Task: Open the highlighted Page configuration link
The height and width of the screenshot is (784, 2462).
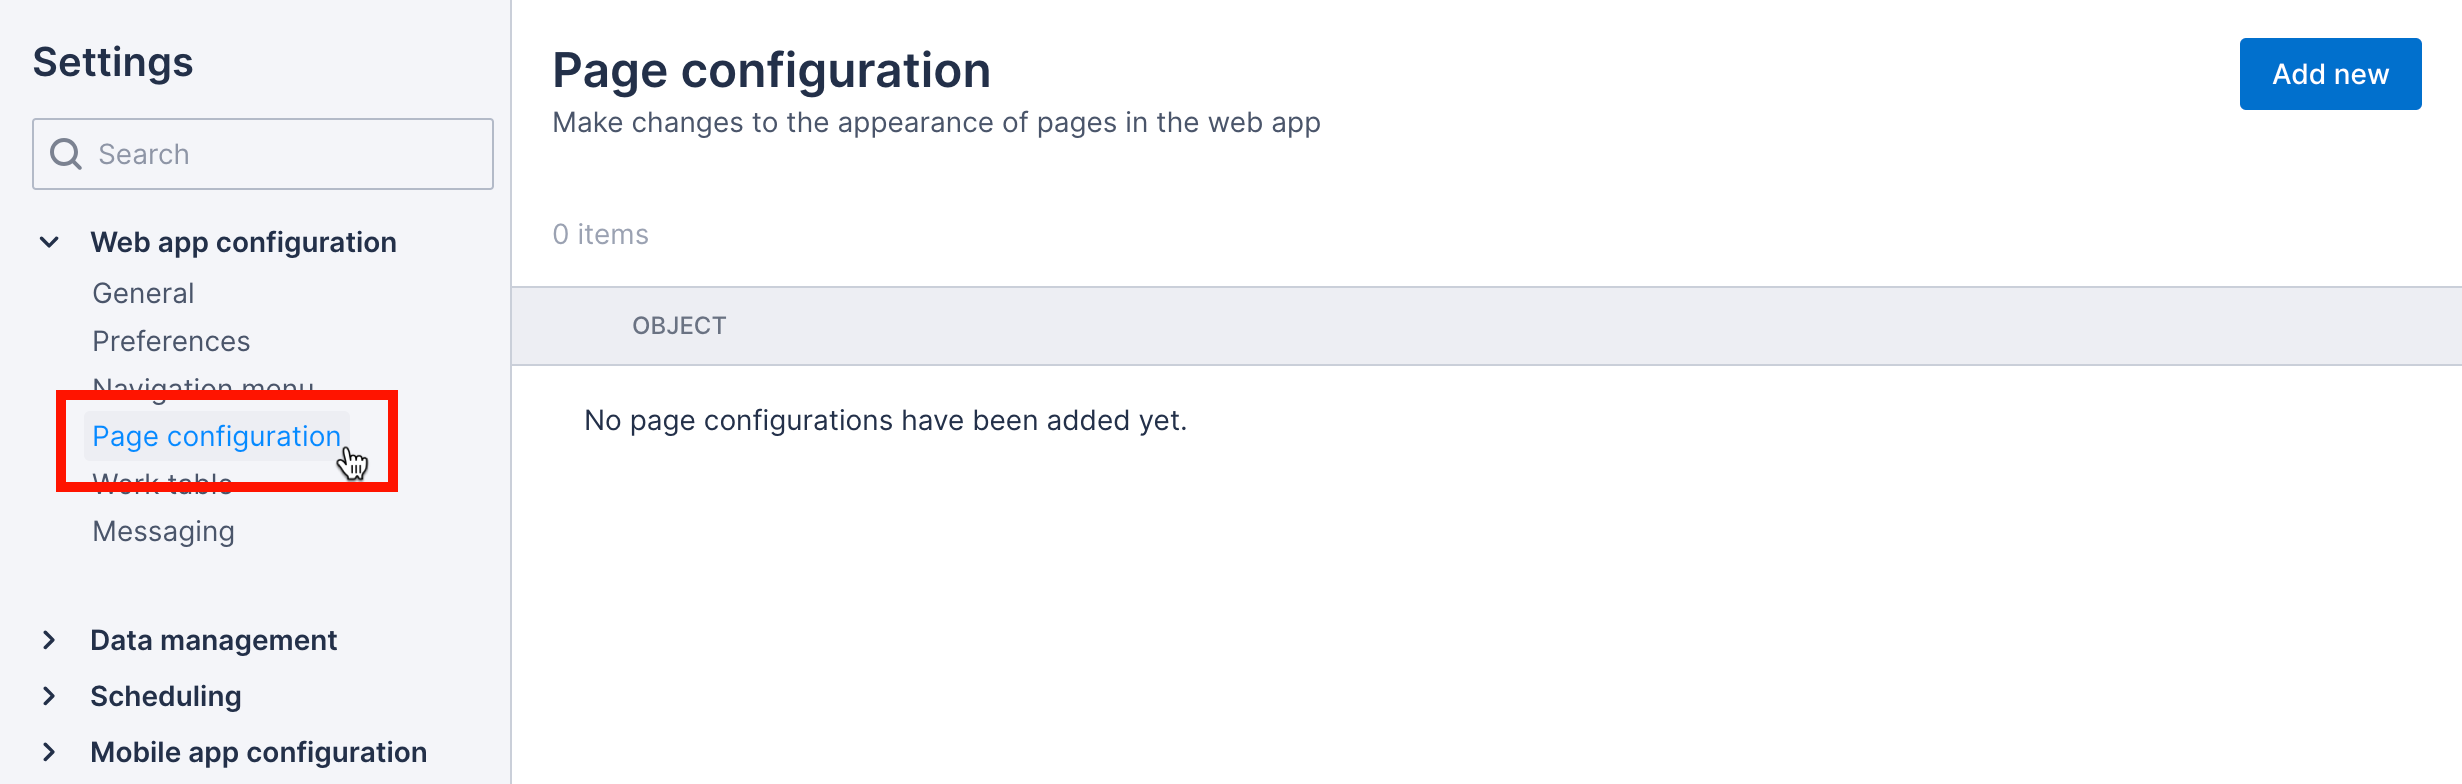Action: [215, 436]
